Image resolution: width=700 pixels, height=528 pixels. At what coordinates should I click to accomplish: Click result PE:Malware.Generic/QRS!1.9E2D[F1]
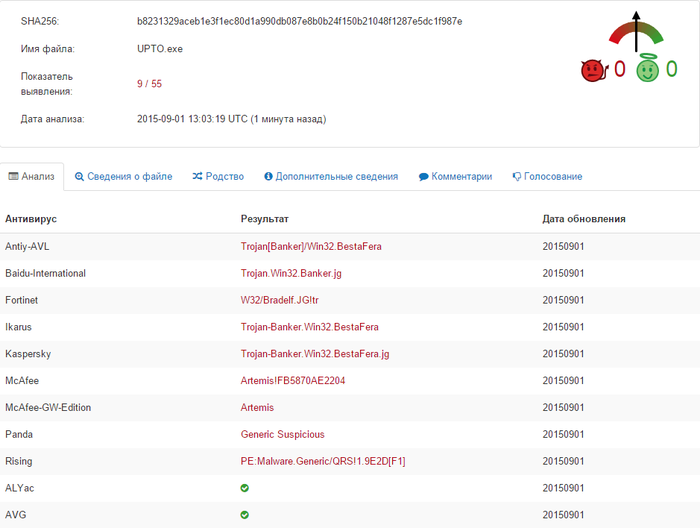(323, 461)
